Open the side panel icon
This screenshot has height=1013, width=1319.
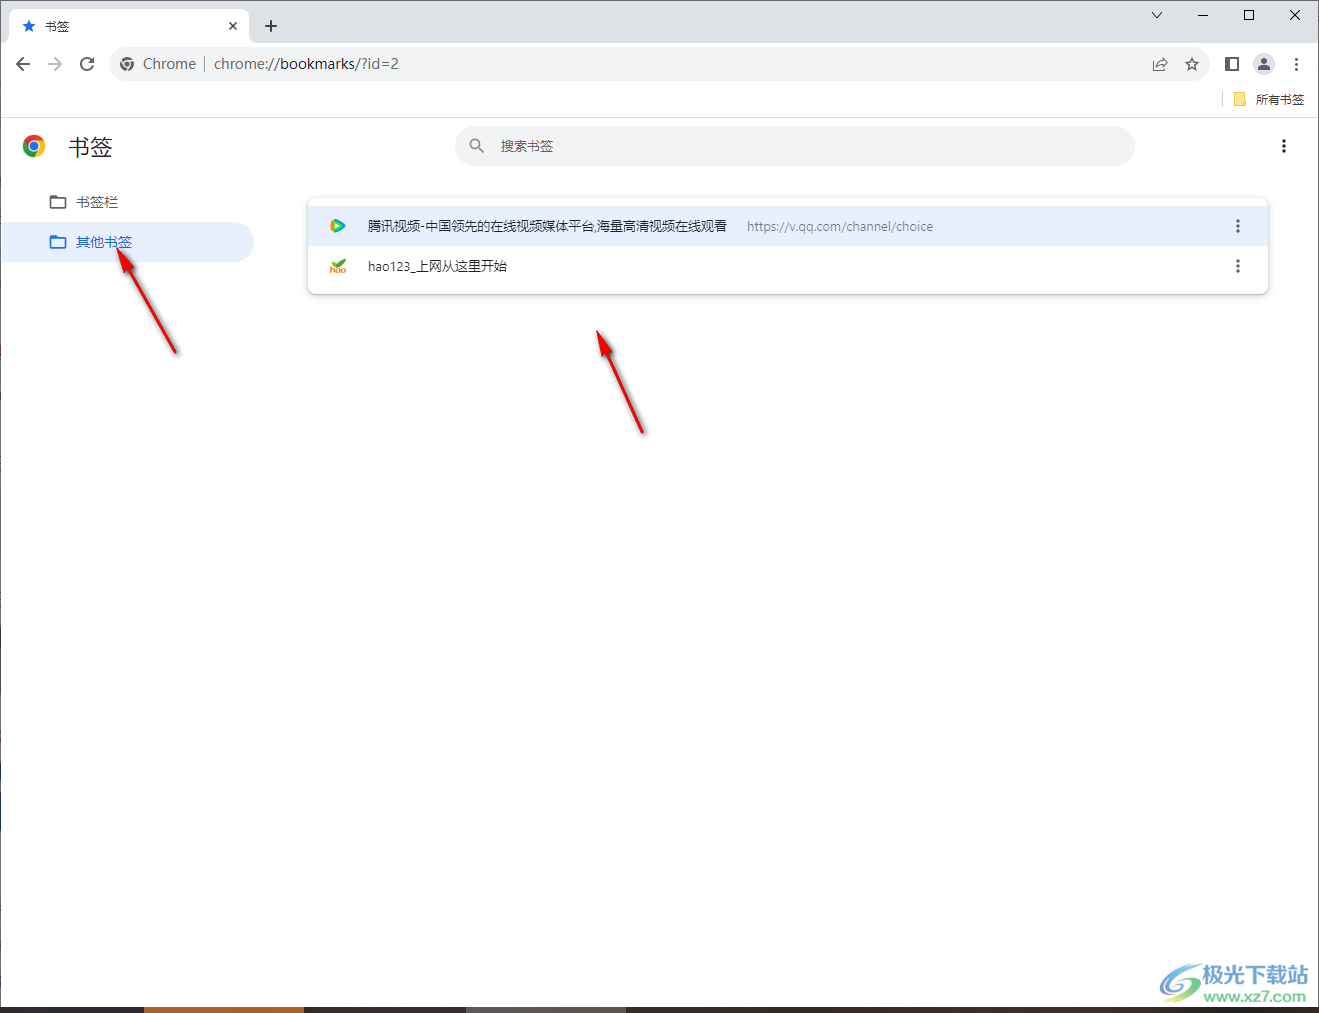[1232, 64]
